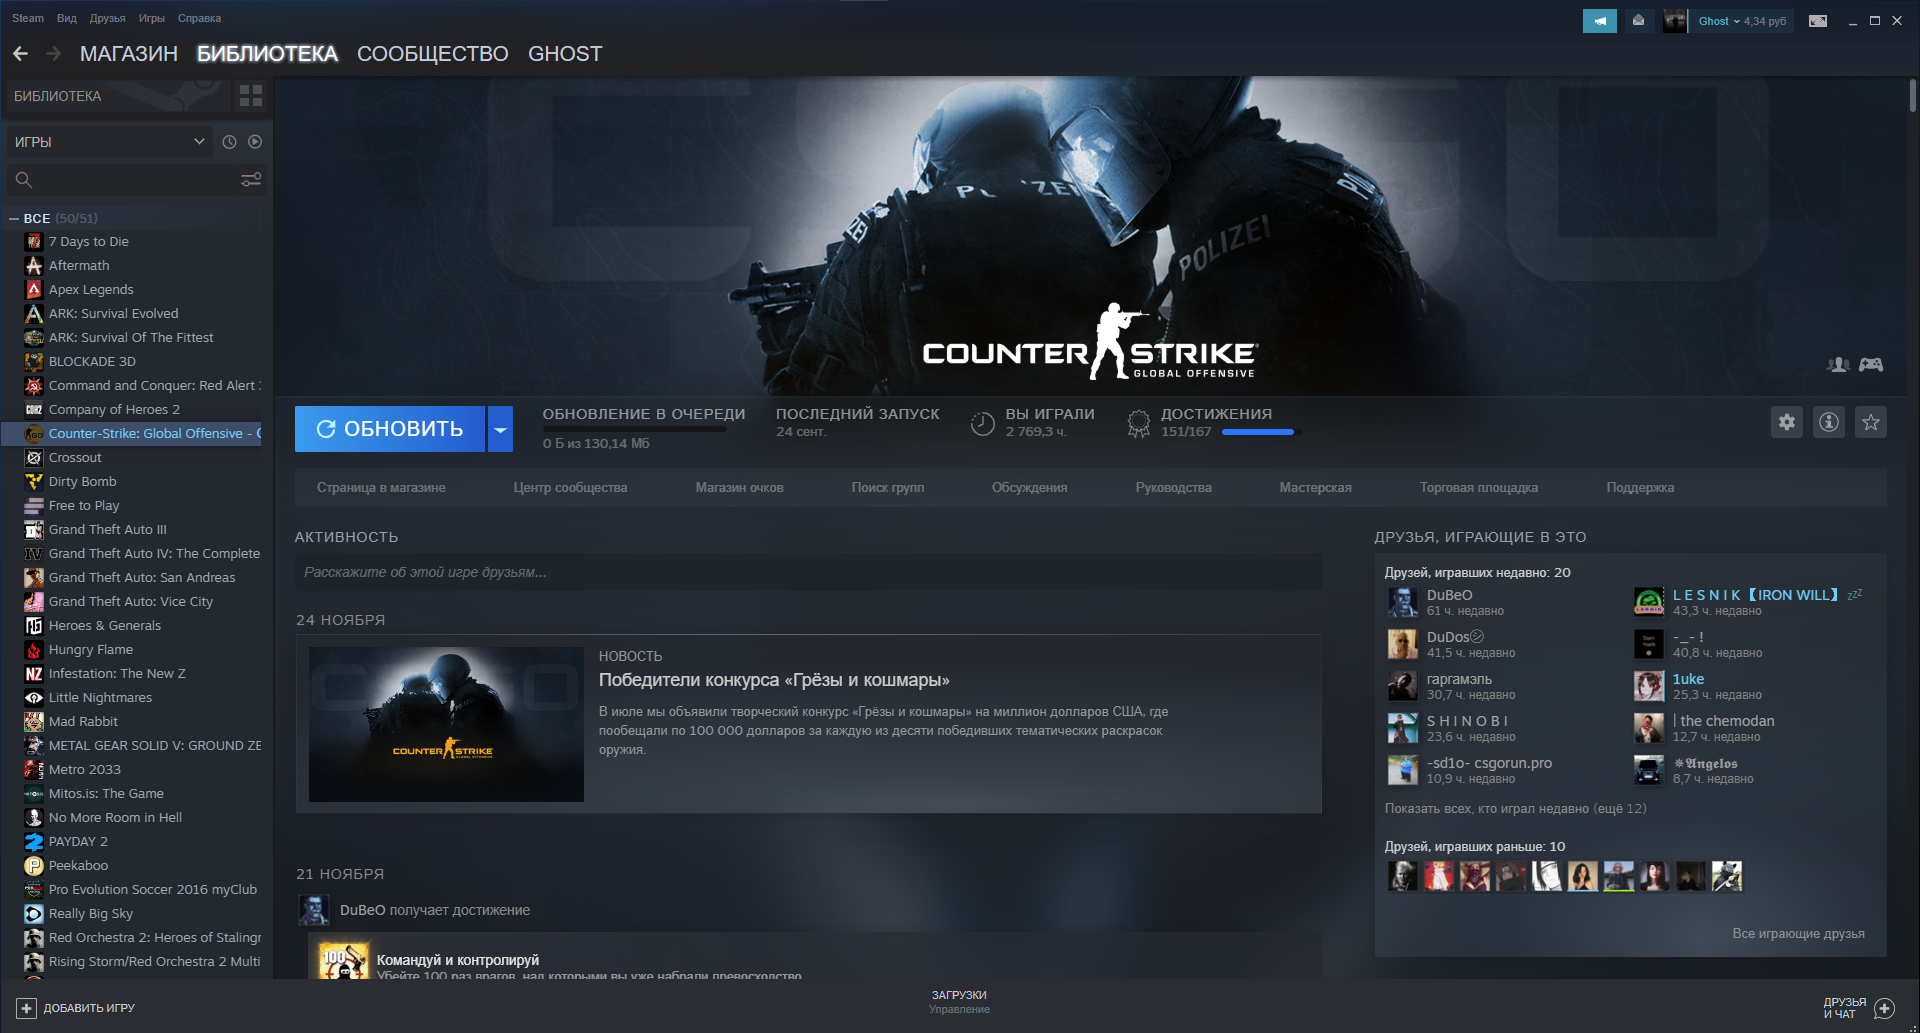Image resolution: width=1920 pixels, height=1033 pixels.
Task: Open Страница в магазине link
Action: [x=381, y=488]
